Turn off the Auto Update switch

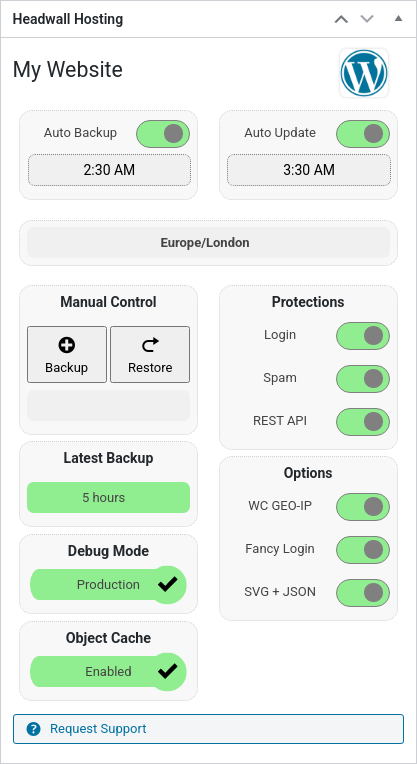tap(363, 134)
